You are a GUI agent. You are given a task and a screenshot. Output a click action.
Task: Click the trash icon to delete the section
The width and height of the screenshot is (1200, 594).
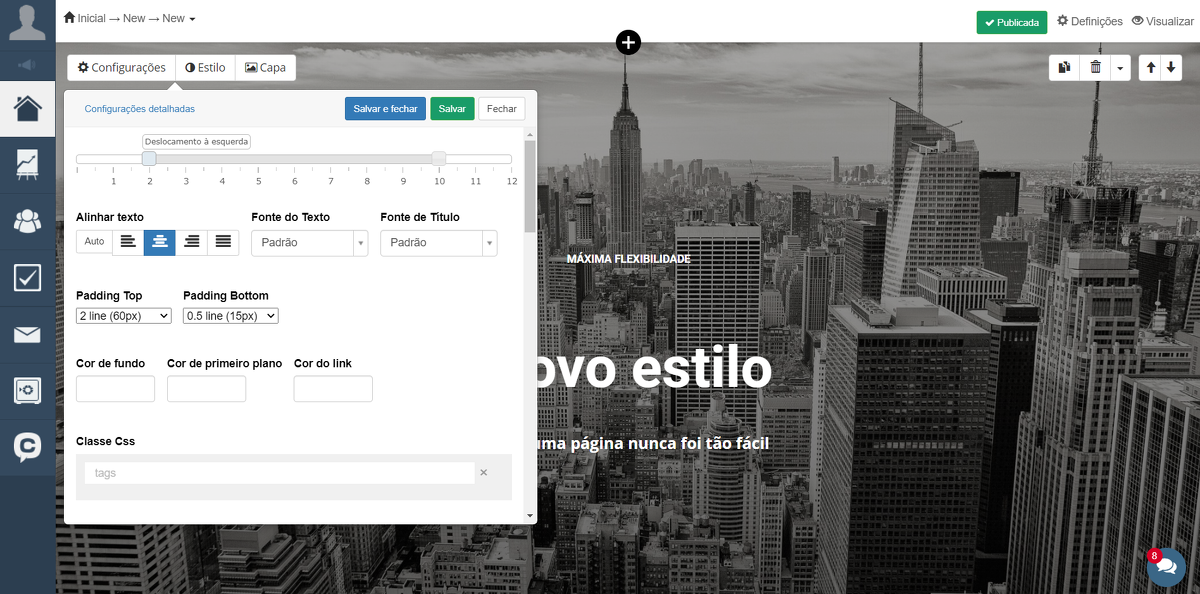[x=1096, y=67]
